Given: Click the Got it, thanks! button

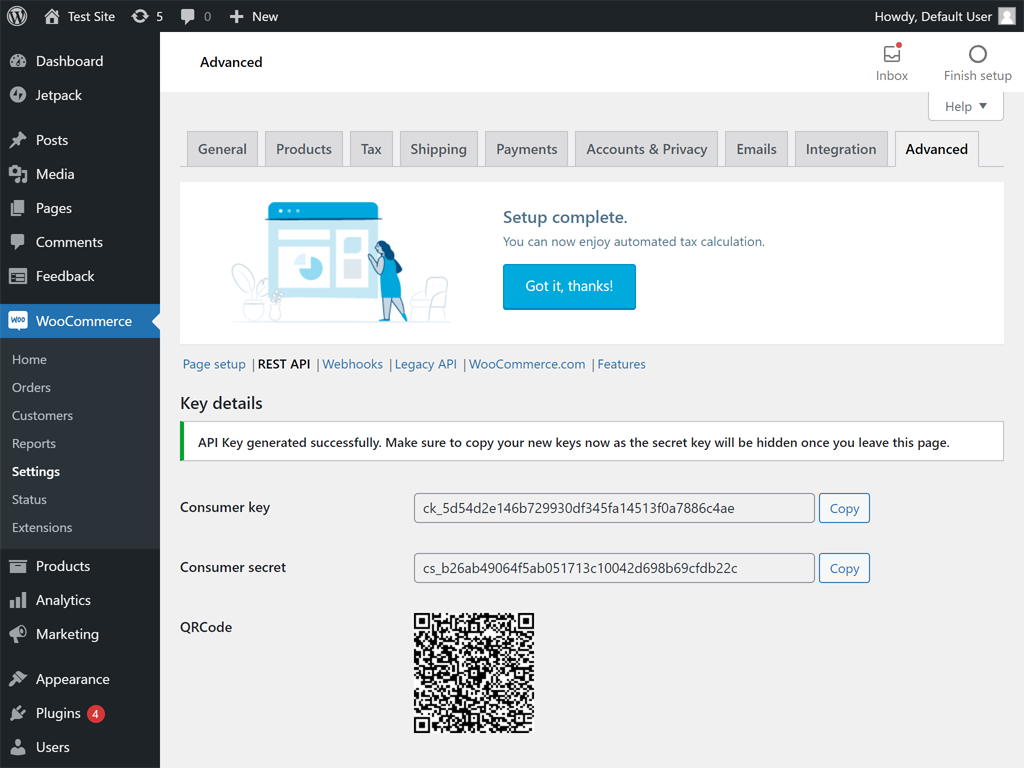Looking at the screenshot, I should 569,286.
